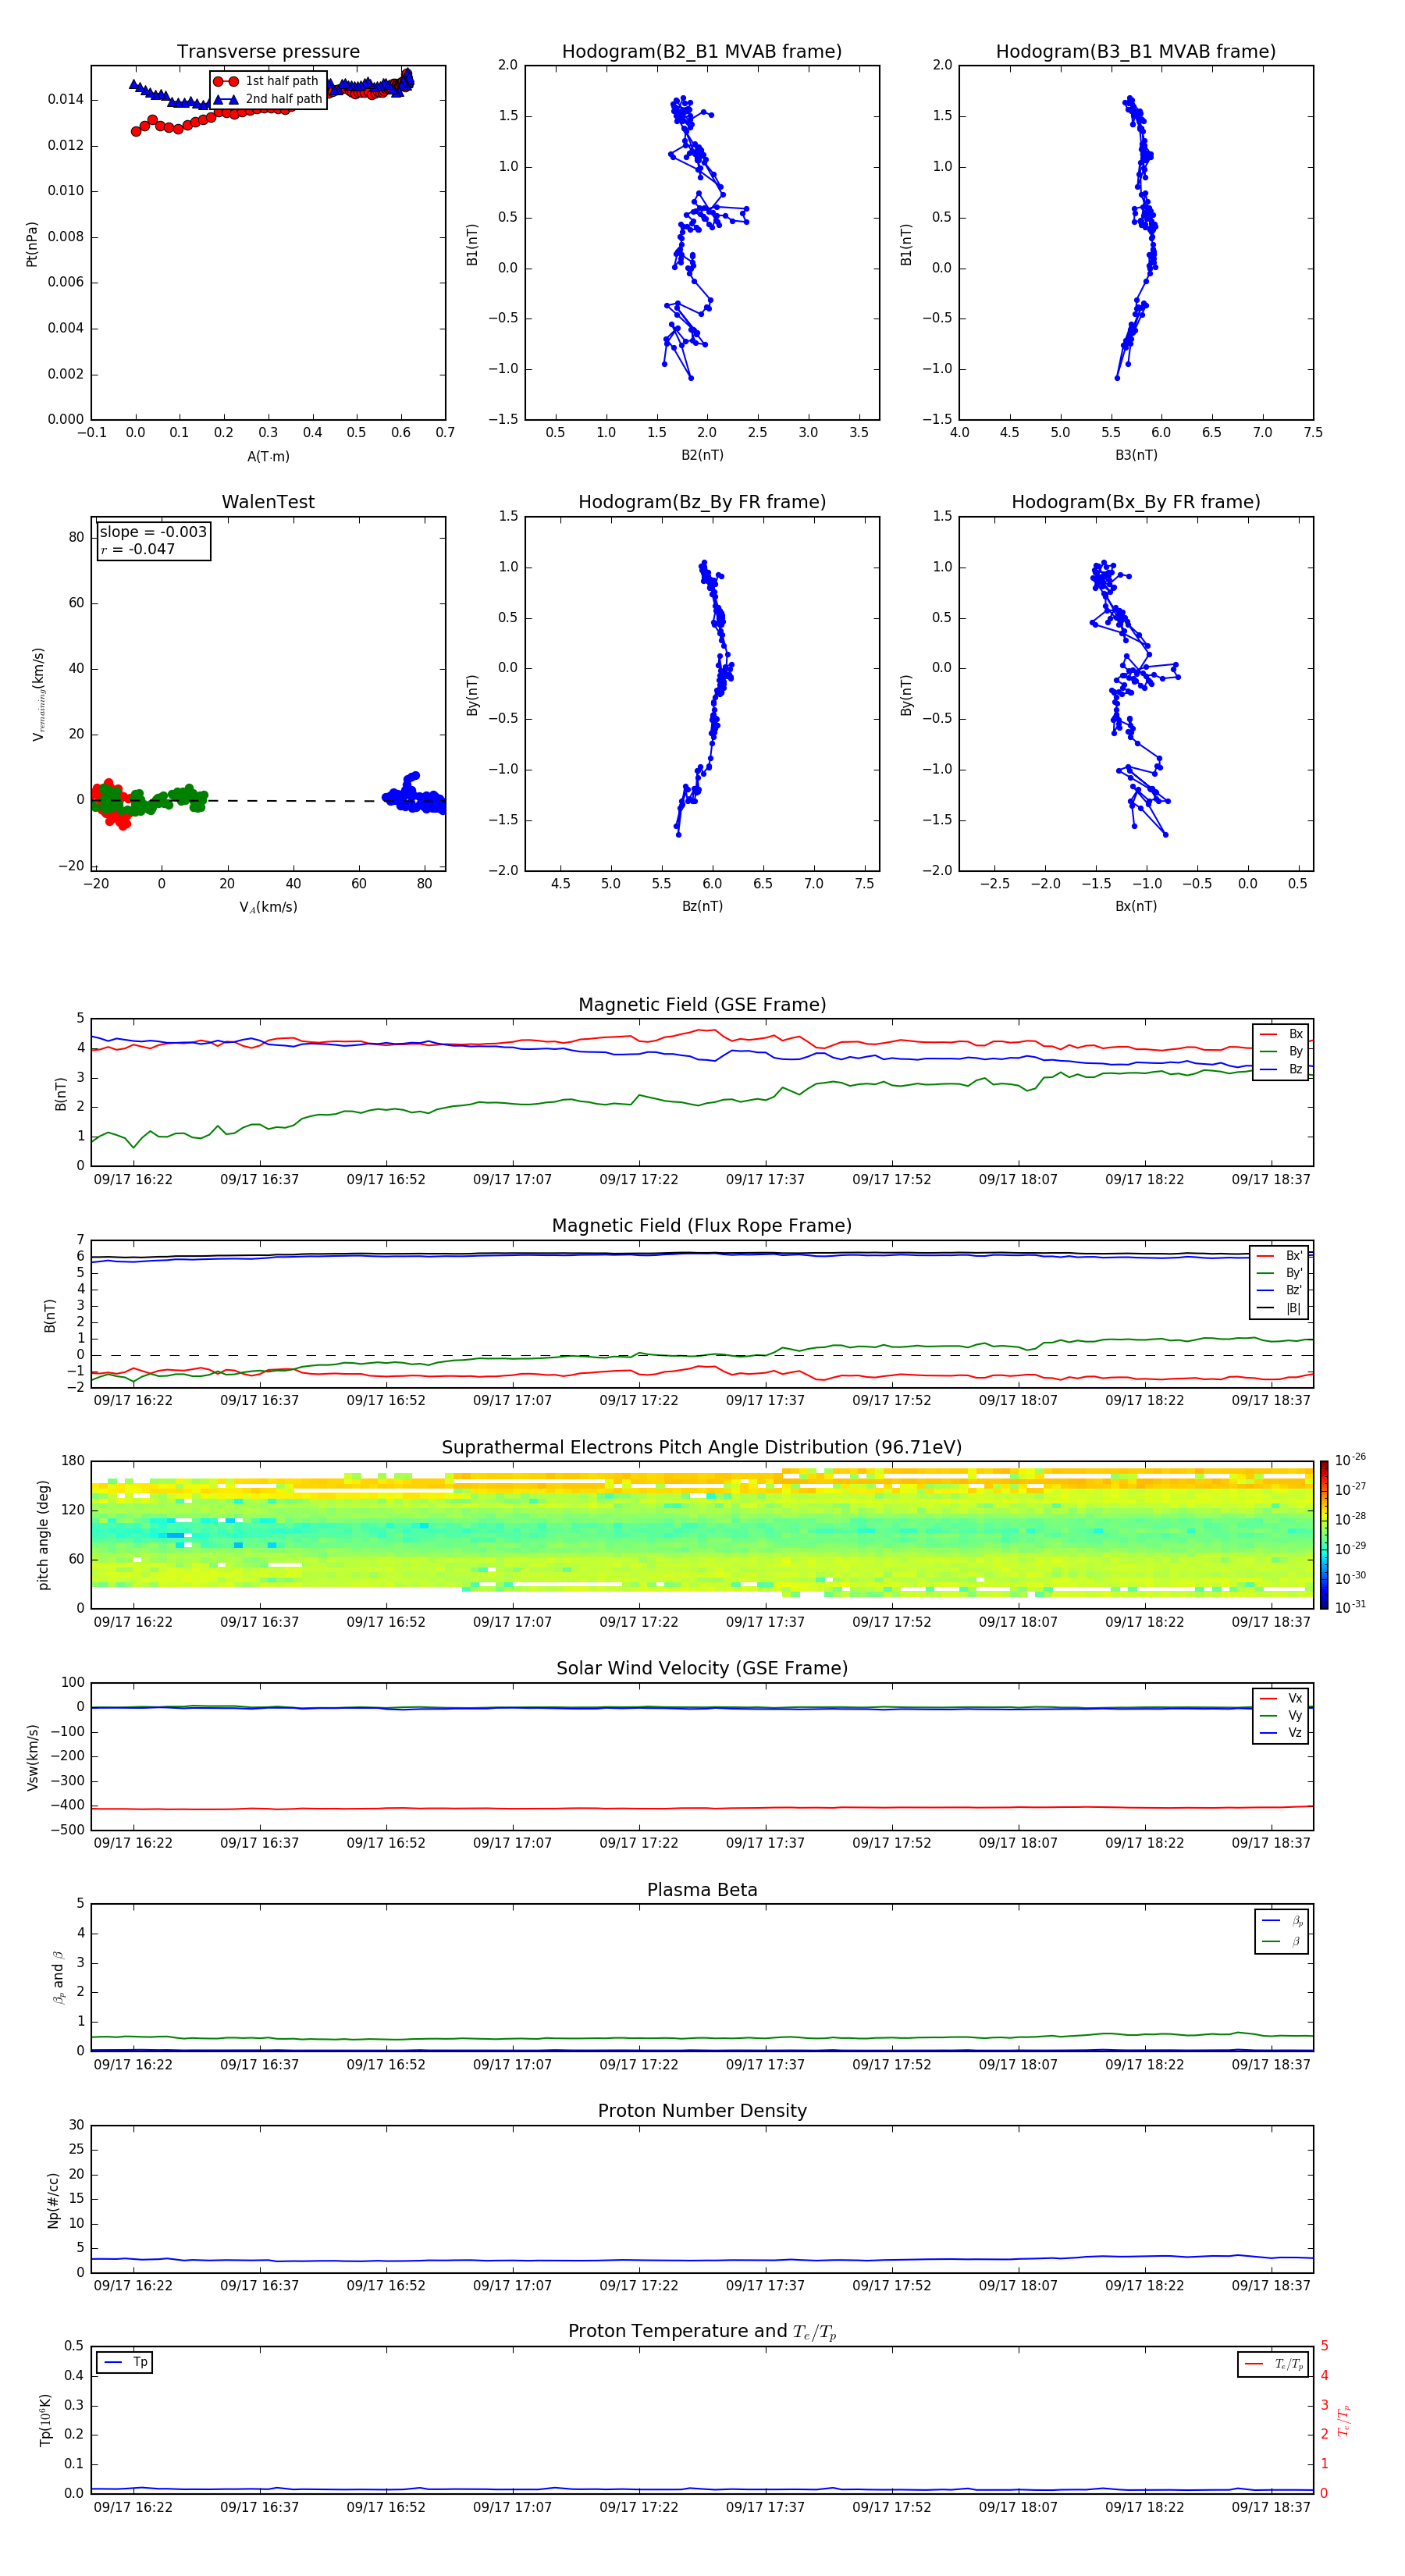1405x2576 pixels.
Task: Click 'Bx' legend entry in GSE panel
Action: click(1281, 1034)
